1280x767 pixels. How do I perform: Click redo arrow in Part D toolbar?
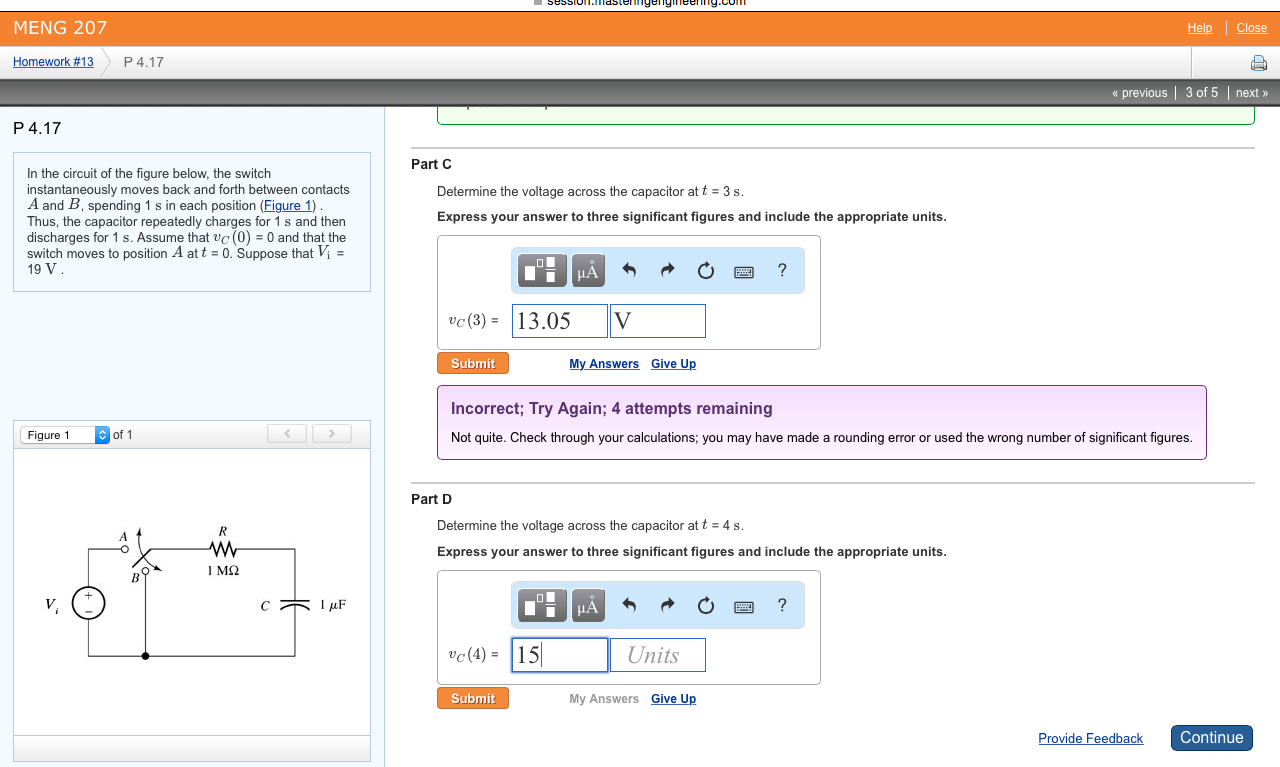click(667, 605)
